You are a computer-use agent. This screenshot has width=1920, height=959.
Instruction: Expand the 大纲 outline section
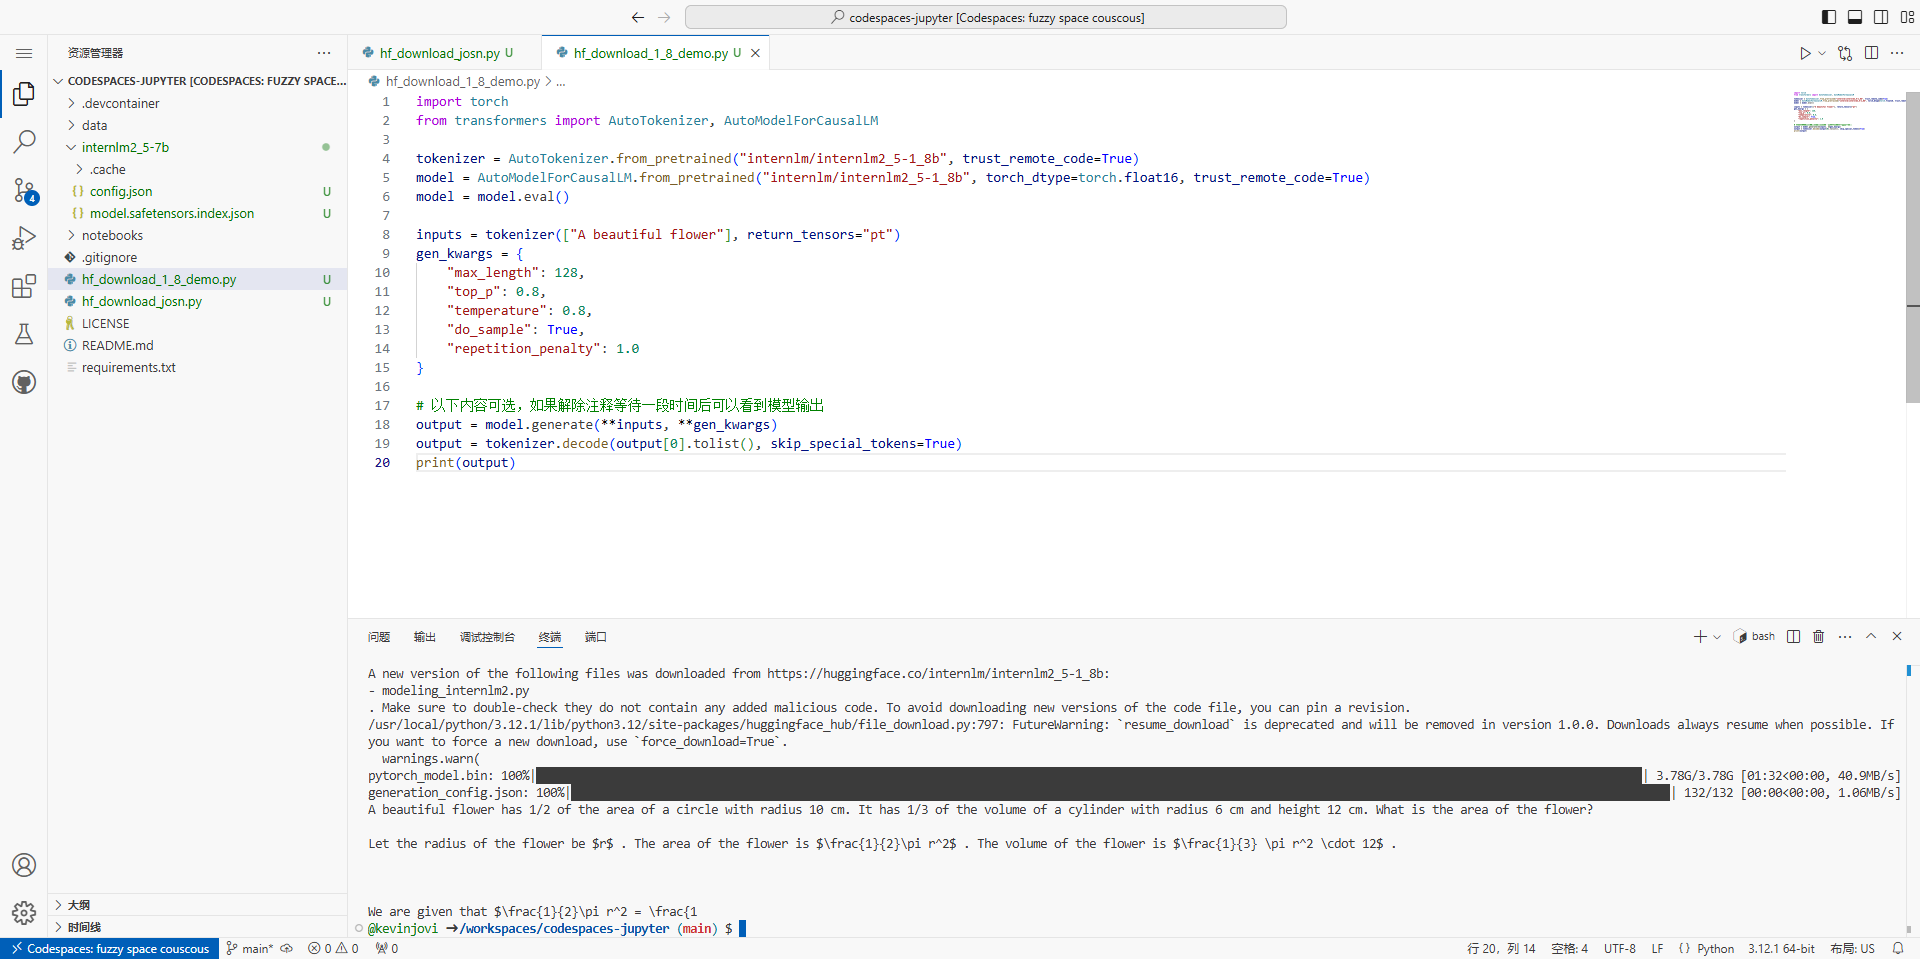tap(198, 905)
